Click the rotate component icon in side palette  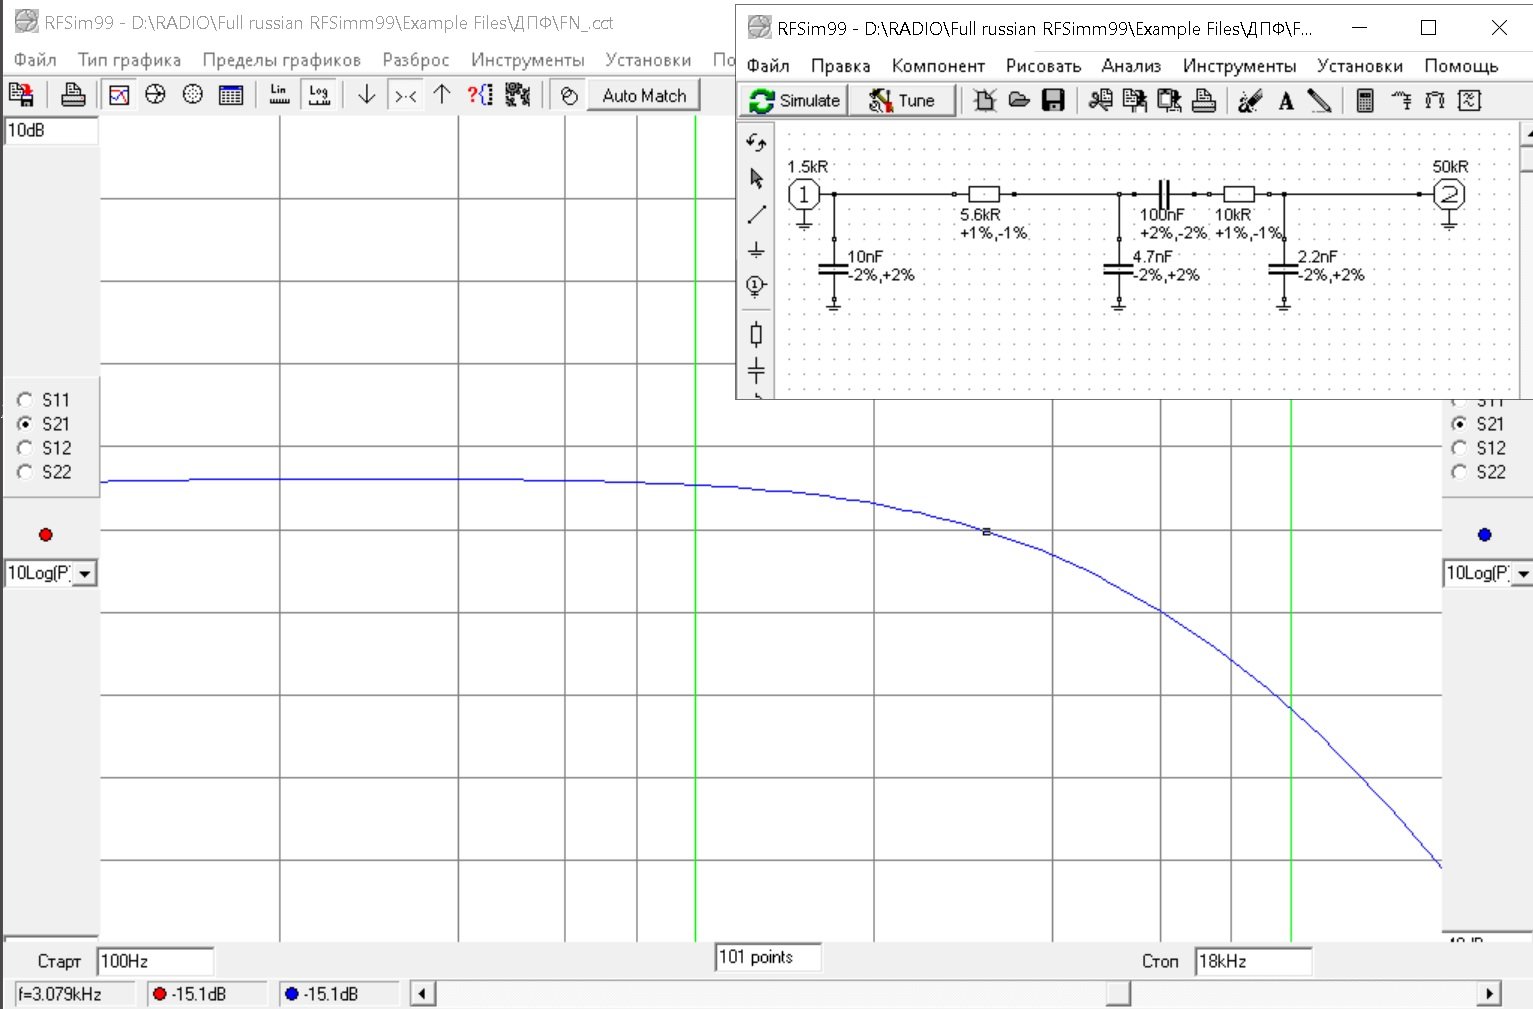[x=756, y=143]
